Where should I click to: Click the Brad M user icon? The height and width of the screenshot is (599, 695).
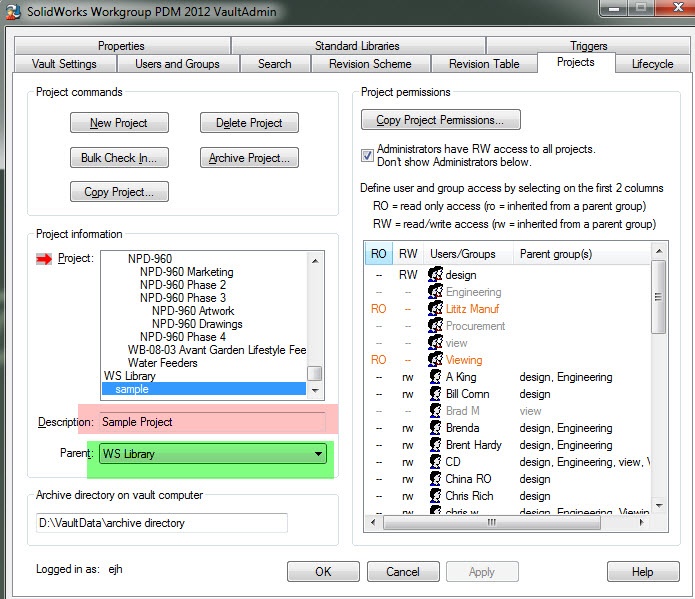click(435, 411)
